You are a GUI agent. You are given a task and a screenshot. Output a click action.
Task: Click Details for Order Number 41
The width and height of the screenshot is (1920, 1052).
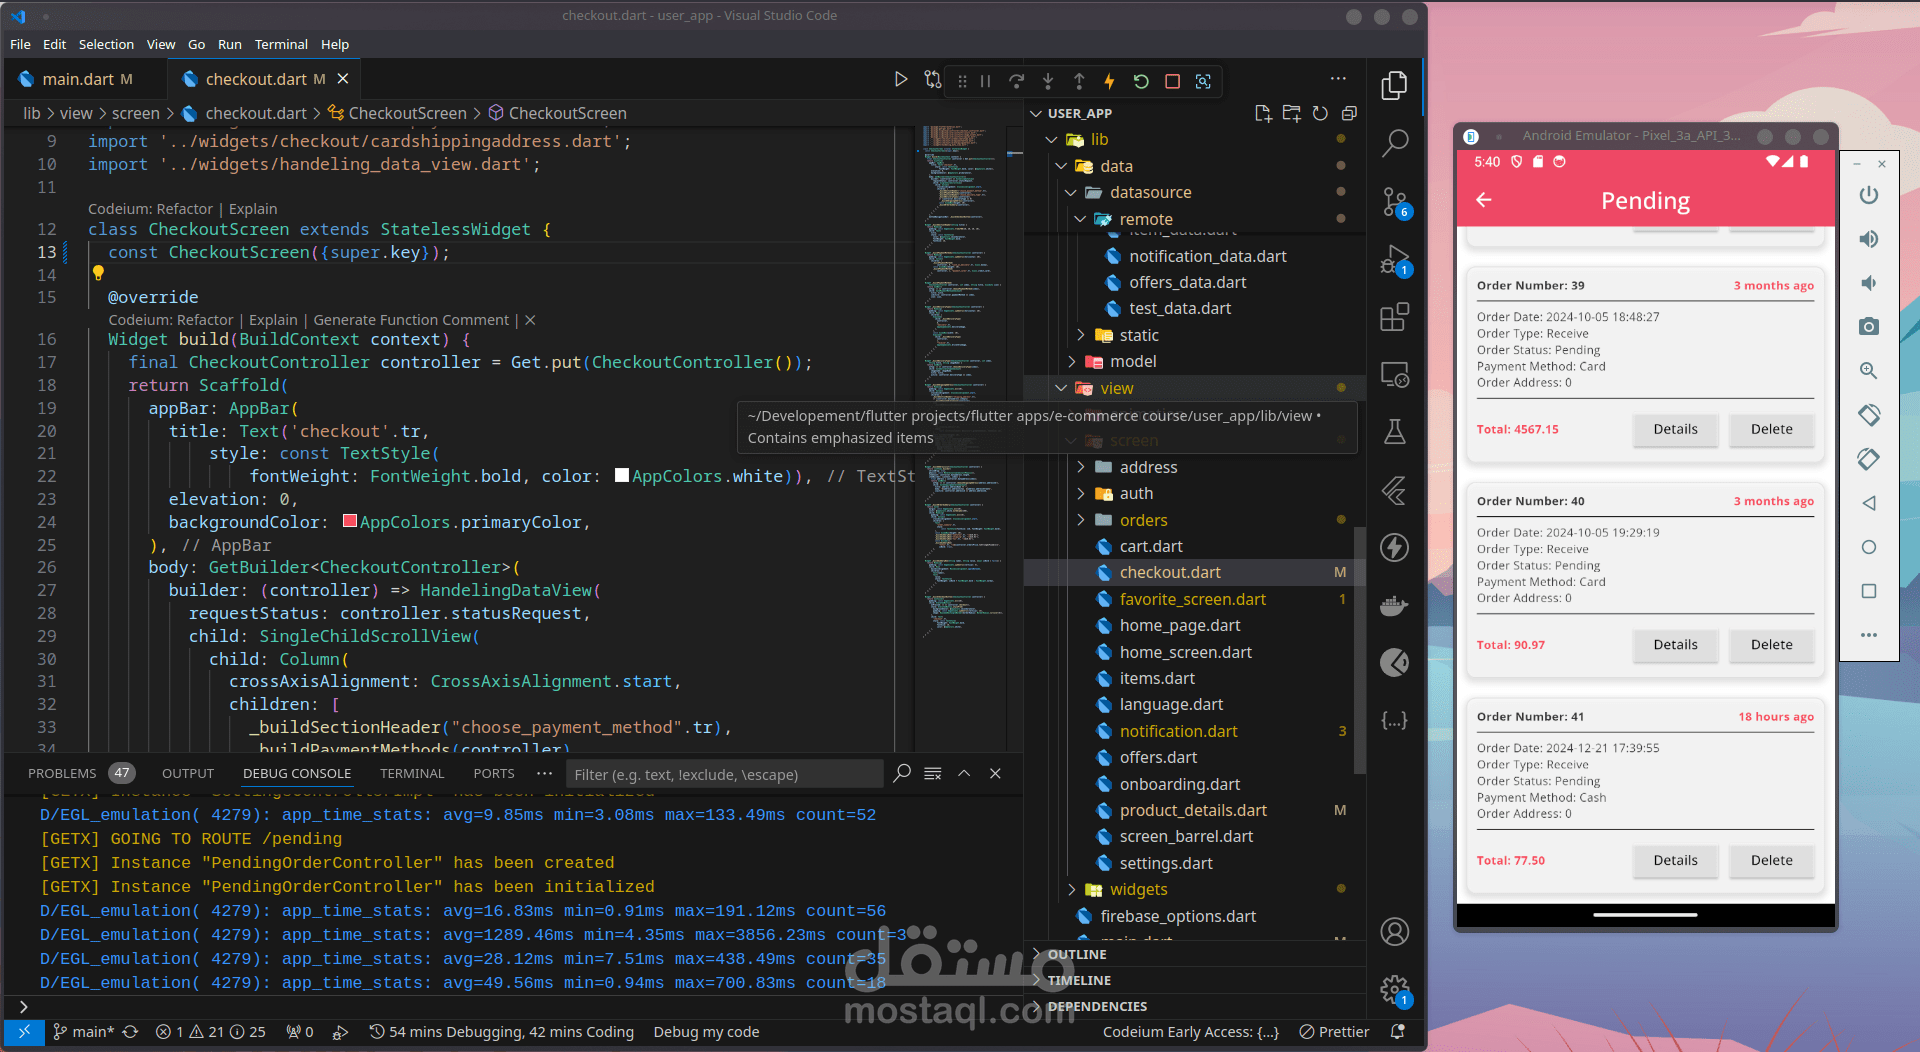(1675, 860)
